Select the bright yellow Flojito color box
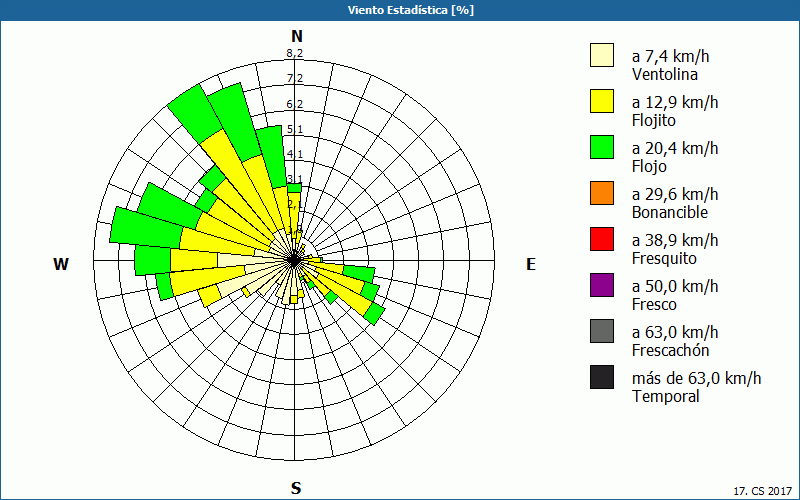Viewport: 800px width, 500px height. [602, 101]
